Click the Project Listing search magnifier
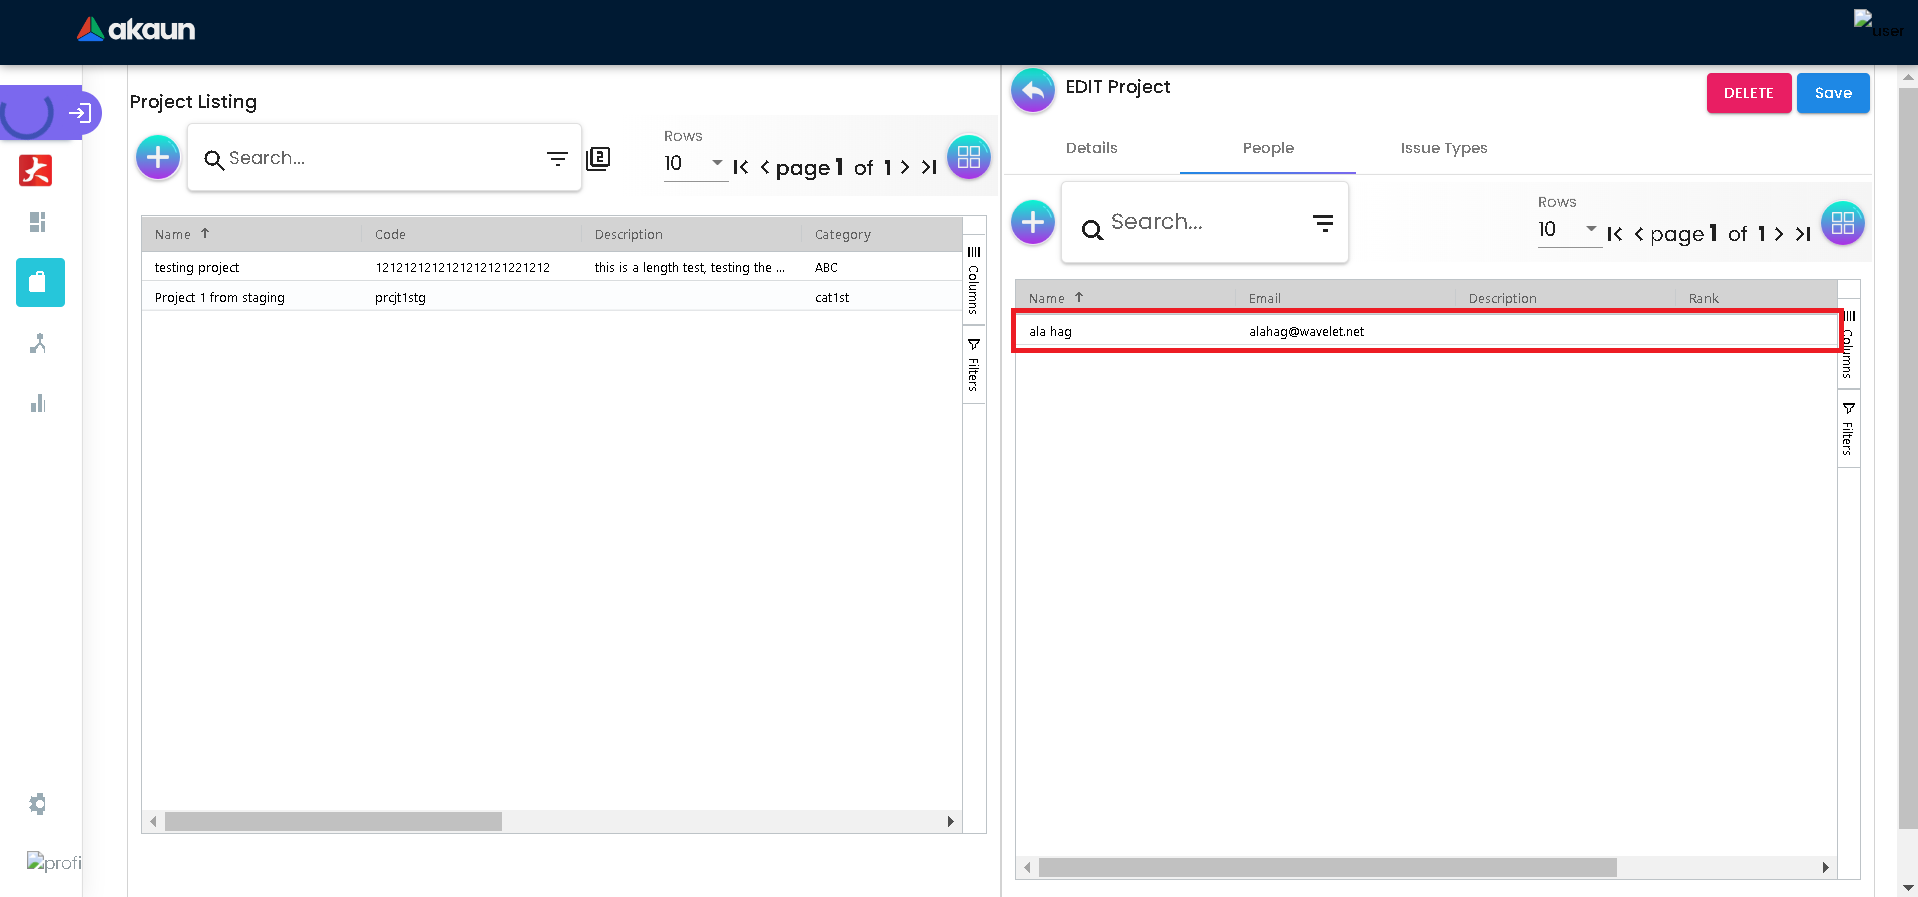 tap(214, 159)
